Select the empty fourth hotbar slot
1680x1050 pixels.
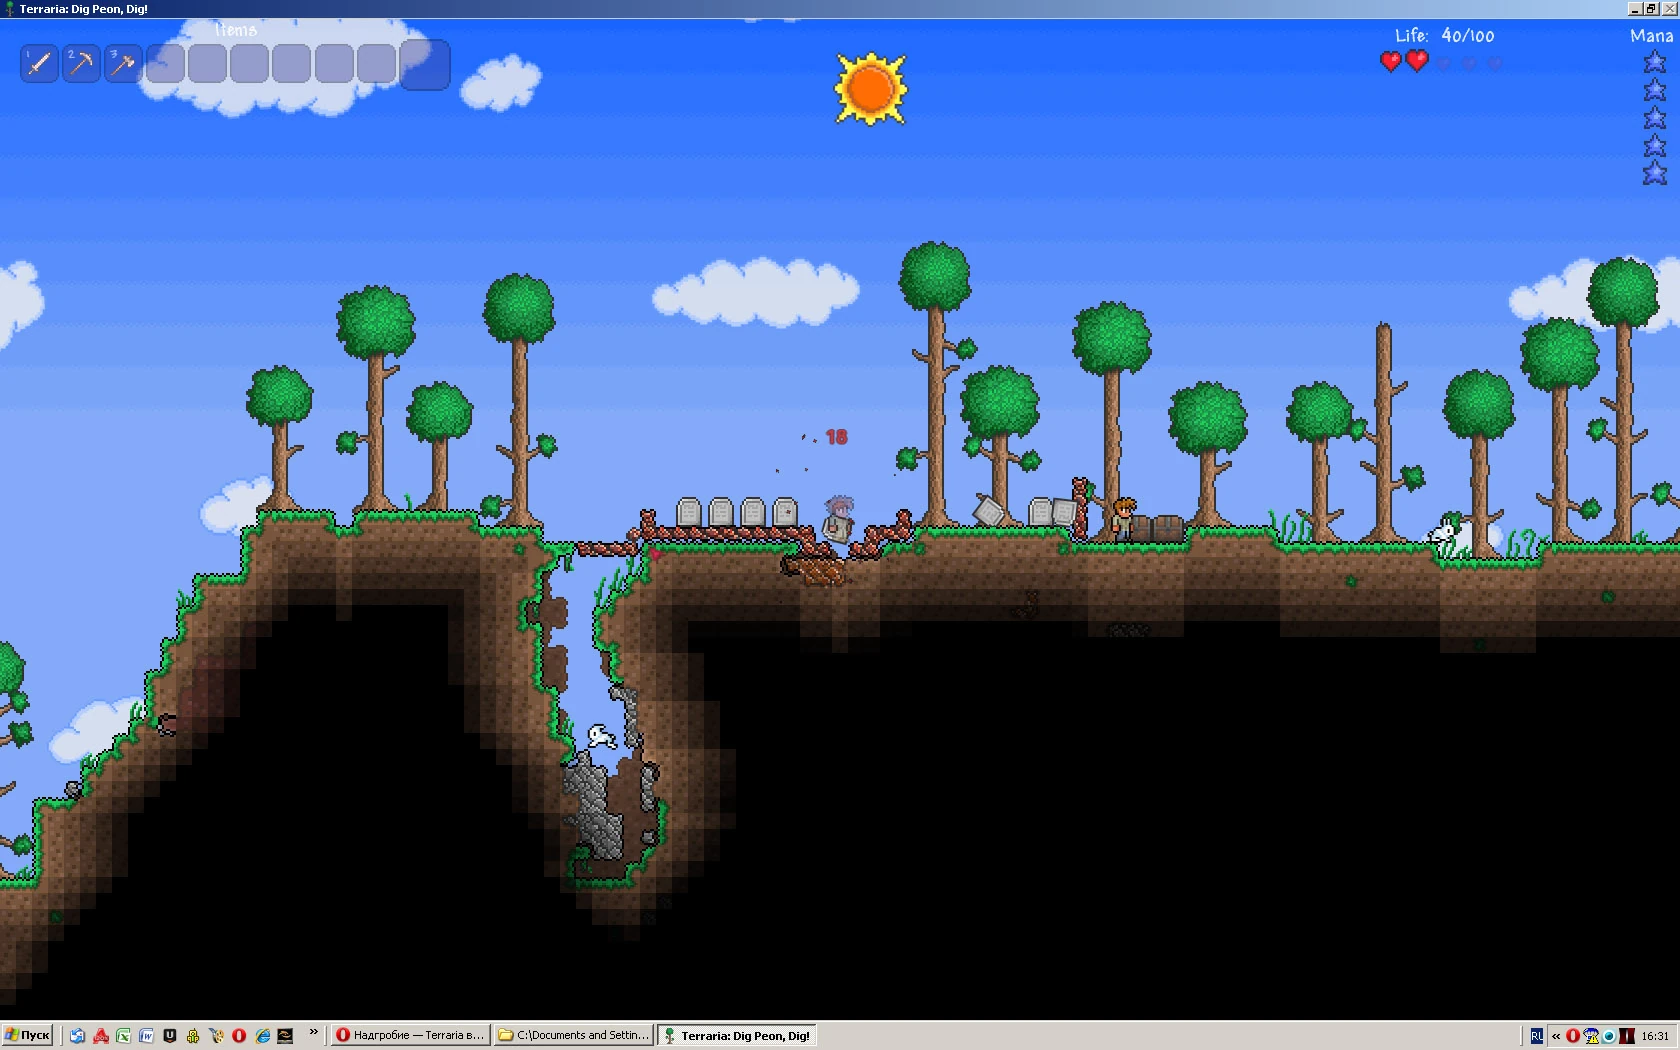pyautogui.click(x=166, y=64)
